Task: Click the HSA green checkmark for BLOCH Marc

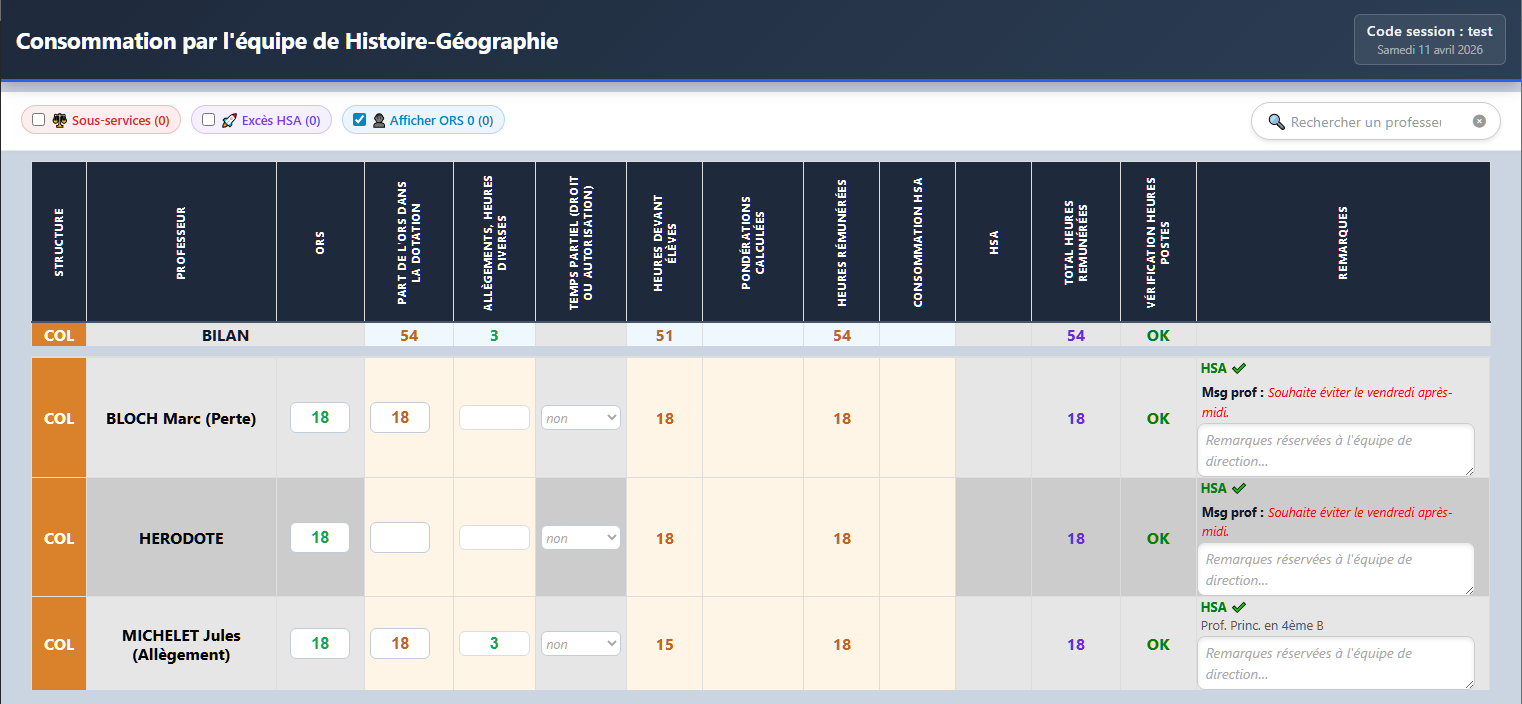Action: point(1239,368)
